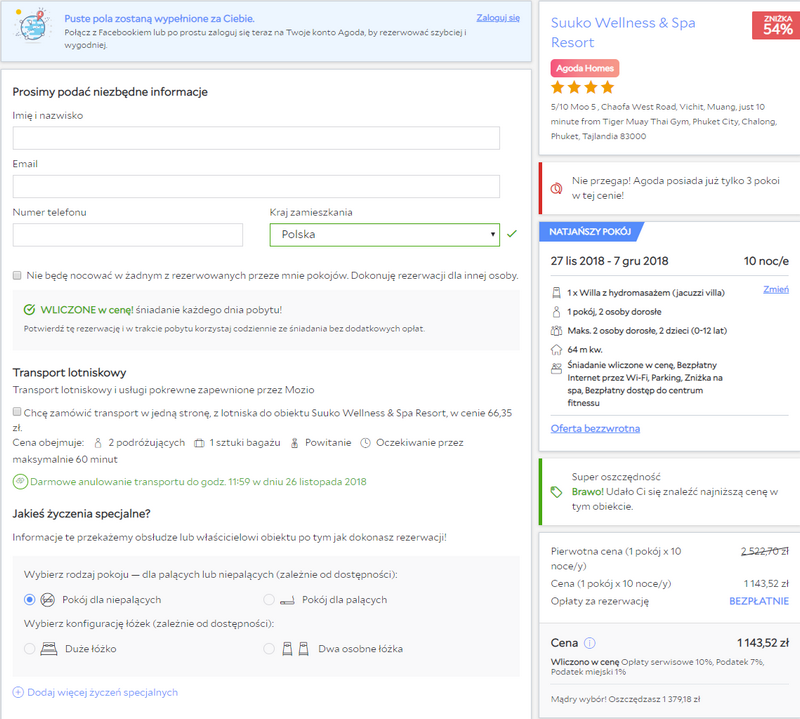Viewport: 800px width, 719px height.
Task: Click the text '10 noc/e'
Action: coord(766,261)
